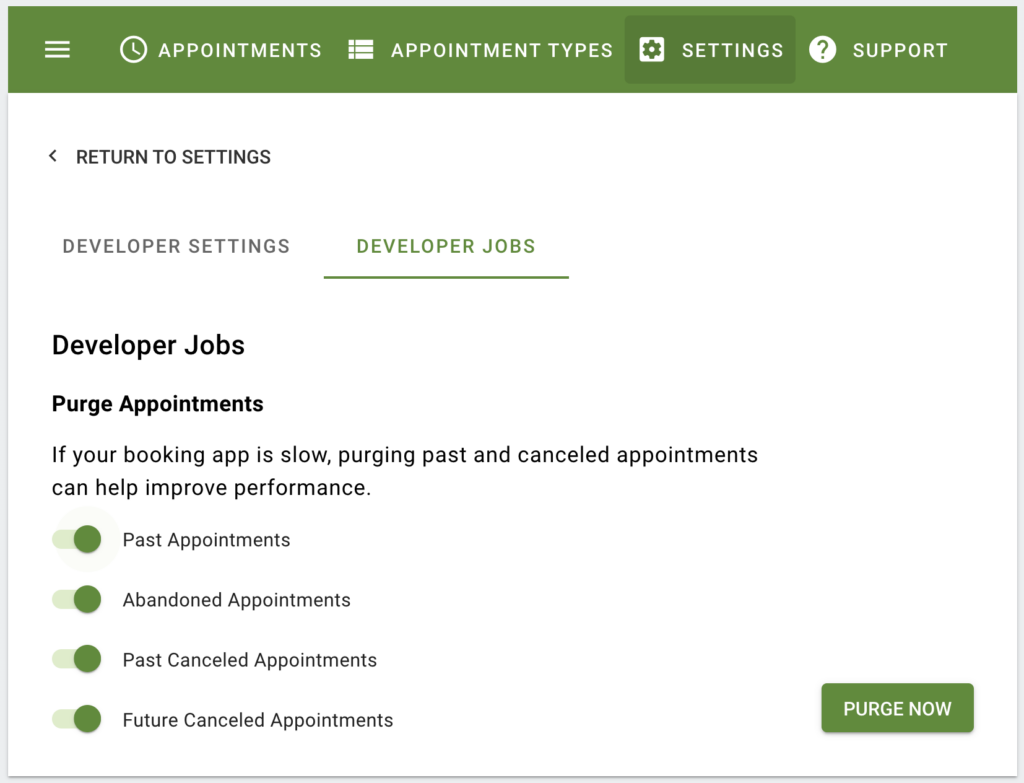The image size is (1024, 783).
Task: Disable the Past Appointments toggle
Action: pos(77,539)
